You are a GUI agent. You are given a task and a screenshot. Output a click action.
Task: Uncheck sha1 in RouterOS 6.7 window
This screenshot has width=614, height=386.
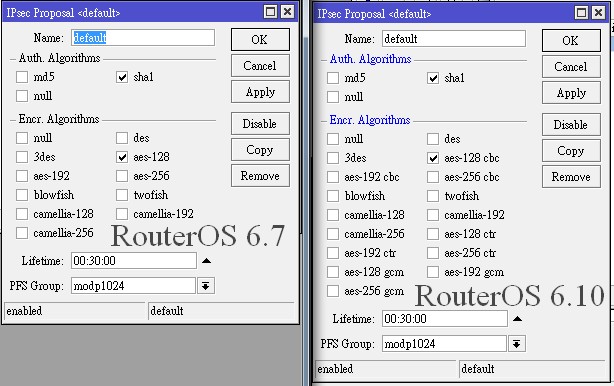122,77
